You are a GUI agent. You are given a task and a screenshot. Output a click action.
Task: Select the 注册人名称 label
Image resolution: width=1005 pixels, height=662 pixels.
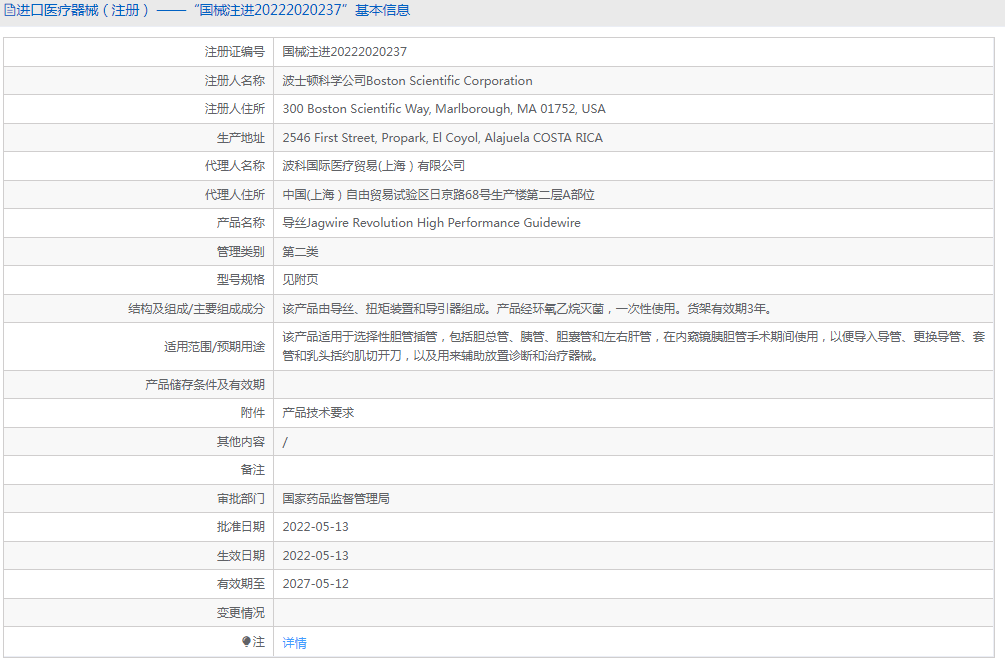click(235, 81)
